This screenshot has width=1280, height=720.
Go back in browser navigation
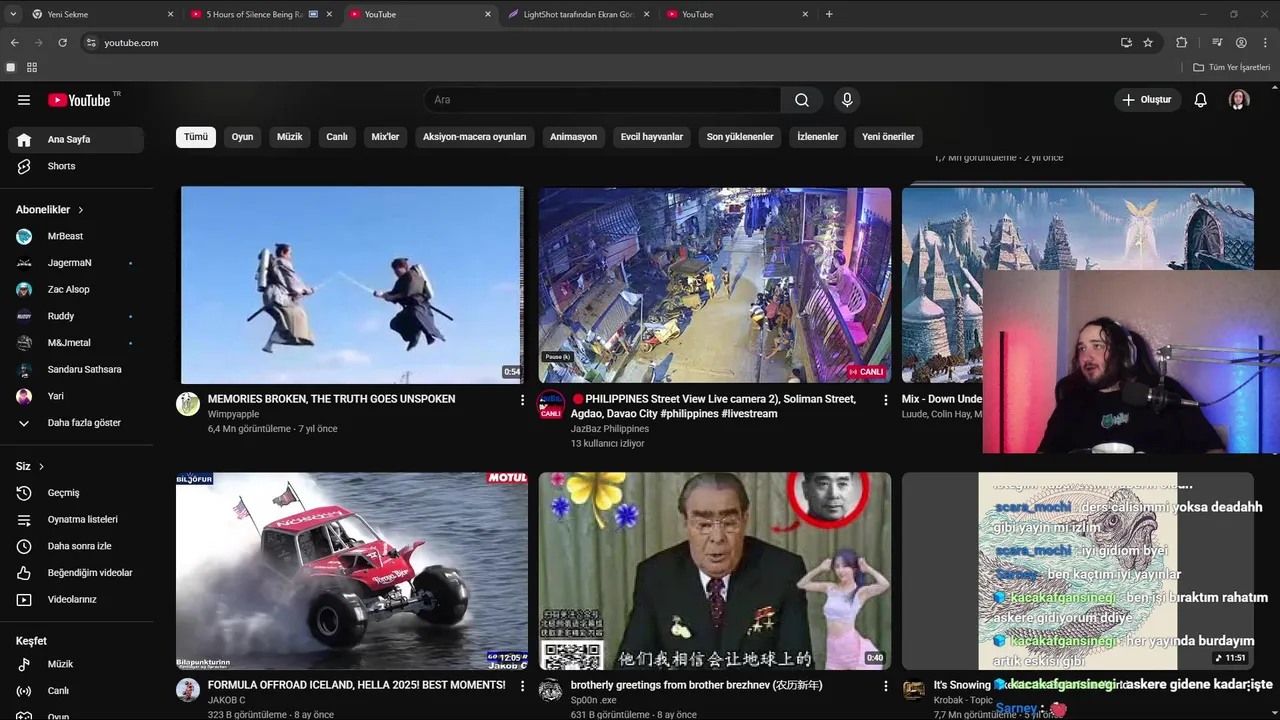coord(14,43)
